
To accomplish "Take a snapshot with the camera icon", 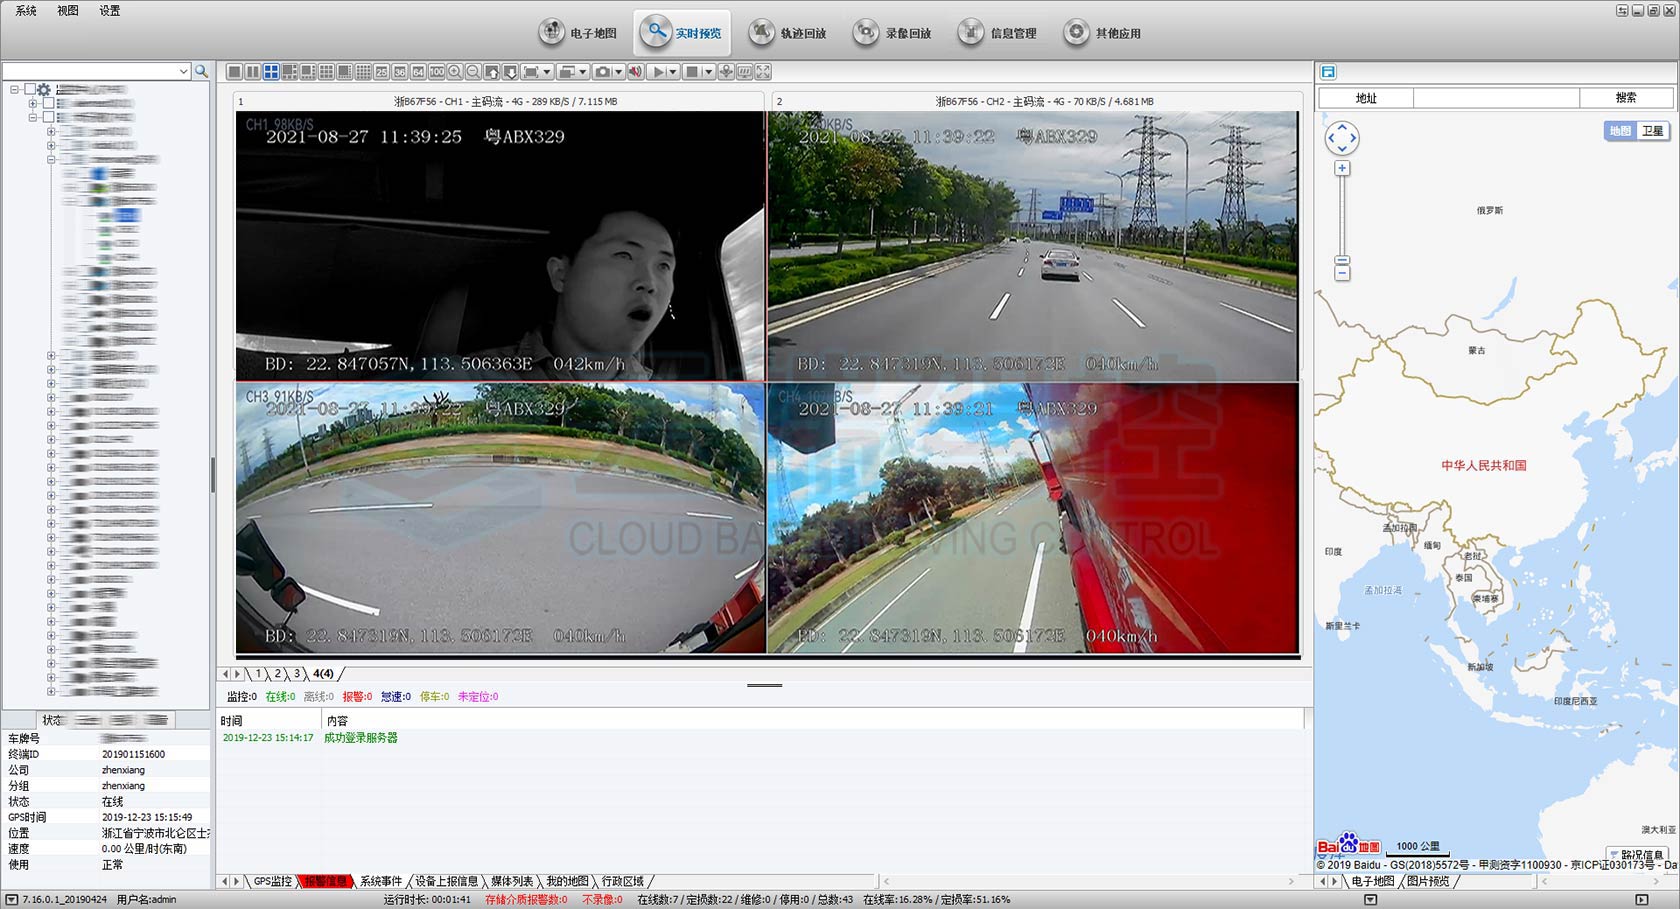I will [602, 72].
